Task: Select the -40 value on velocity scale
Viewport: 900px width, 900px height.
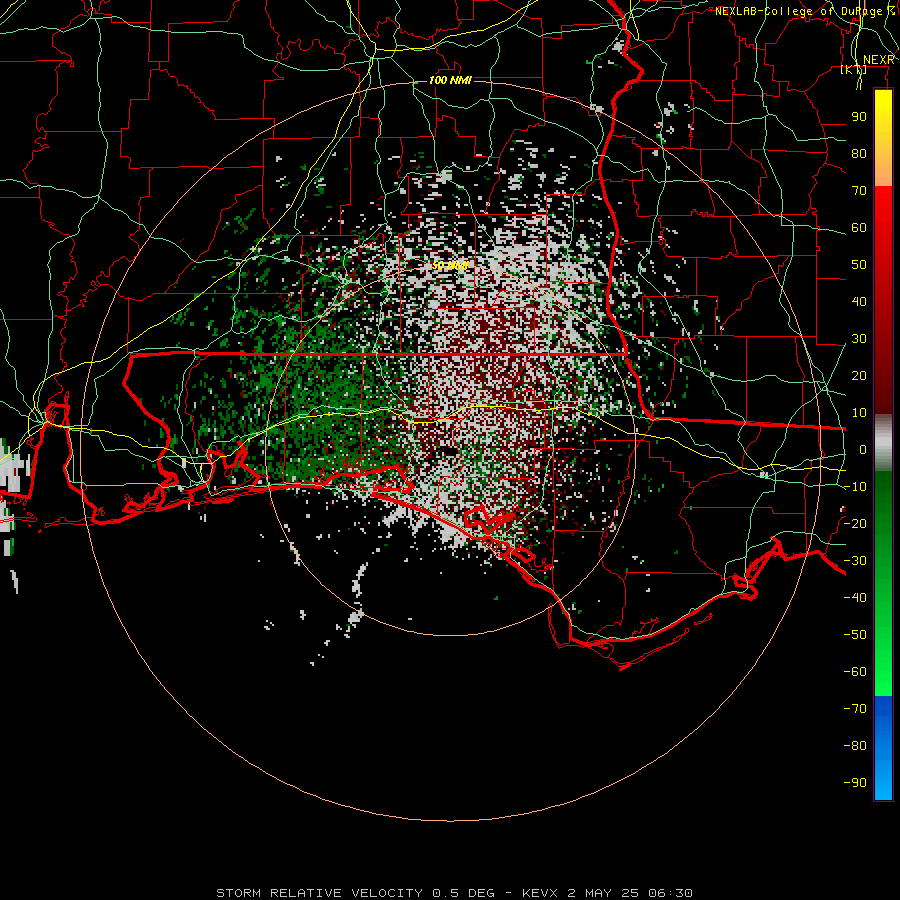Action: pos(855,598)
